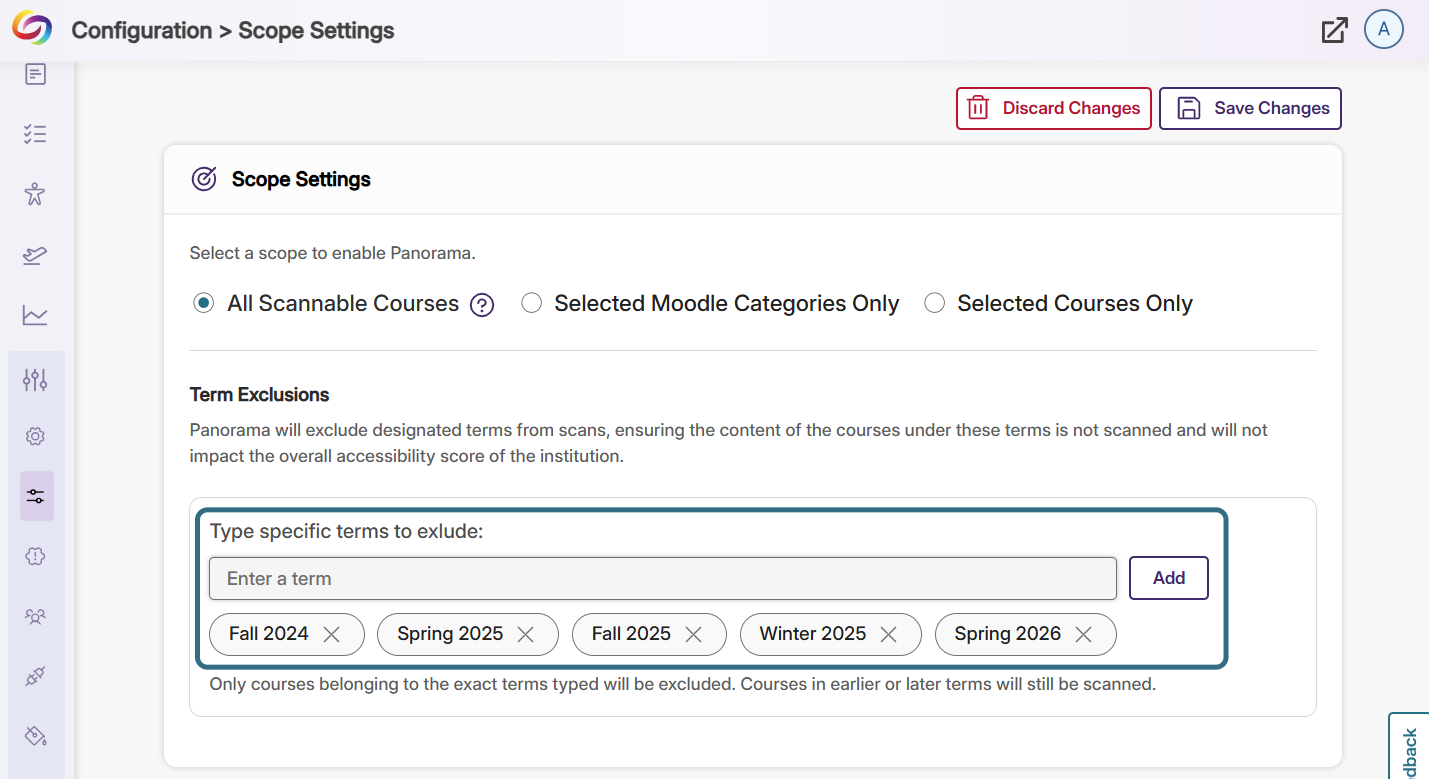Open the line chart analytics sidebar icon
Image resolution: width=1429 pixels, height=779 pixels.
tap(36, 316)
